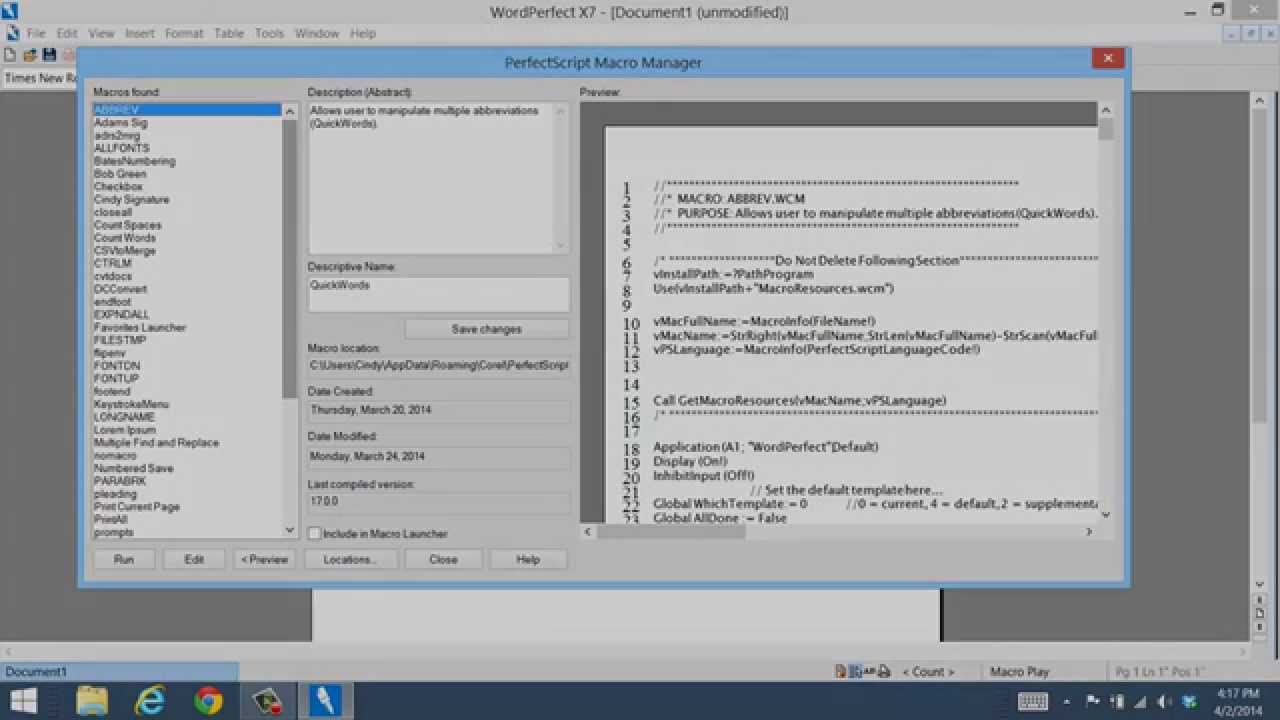Click the New document icon in WordPerfect toolbar
The image size is (1280, 720).
(10, 55)
